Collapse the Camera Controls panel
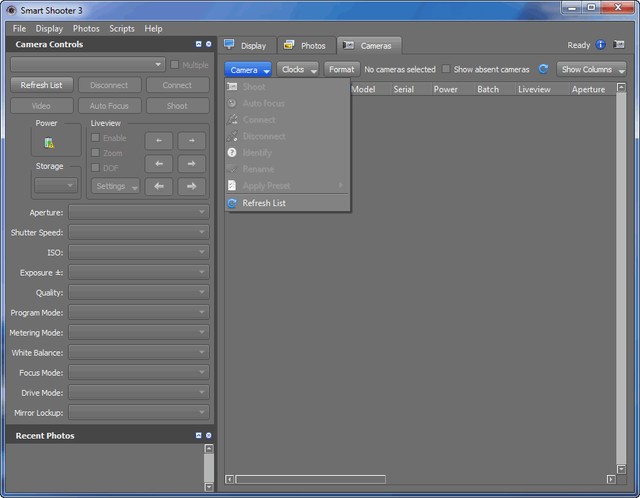The width and height of the screenshot is (640, 498). [198, 45]
